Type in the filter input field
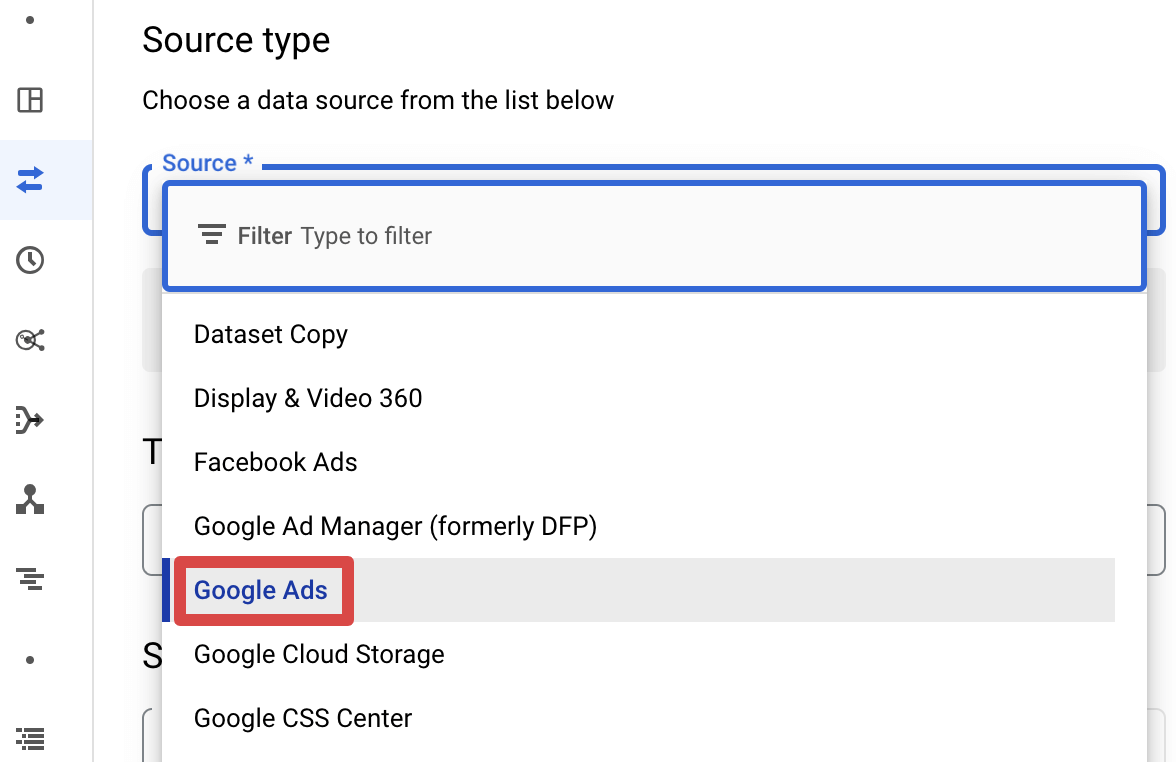Image resolution: width=1176 pixels, height=762 pixels. 654,236
